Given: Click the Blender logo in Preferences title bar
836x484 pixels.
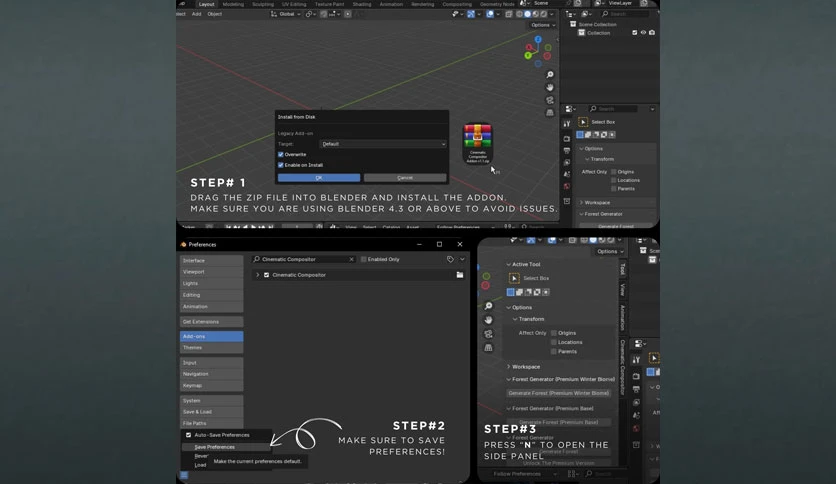Looking at the screenshot, I should [183, 245].
